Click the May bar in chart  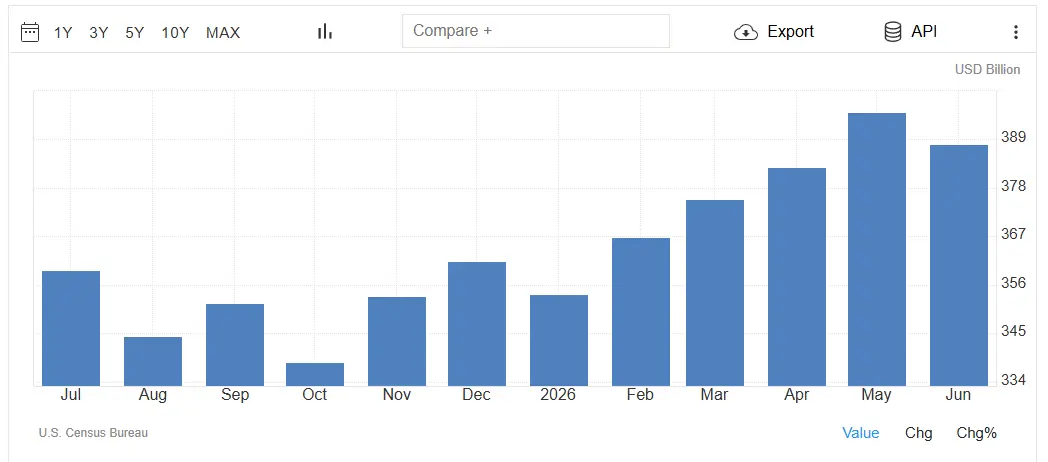tap(876, 249)
